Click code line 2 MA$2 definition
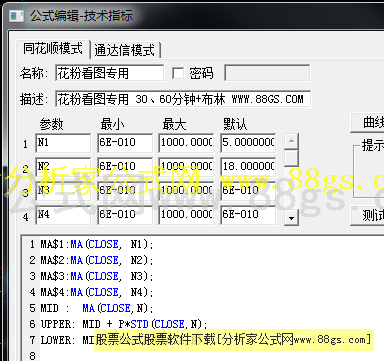The image size is (384, 361). click(x=97, y=260)
